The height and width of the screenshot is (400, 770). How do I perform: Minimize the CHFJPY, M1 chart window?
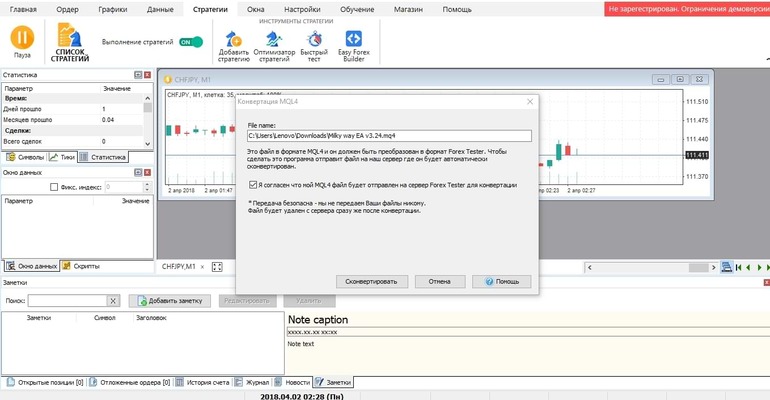660,79
